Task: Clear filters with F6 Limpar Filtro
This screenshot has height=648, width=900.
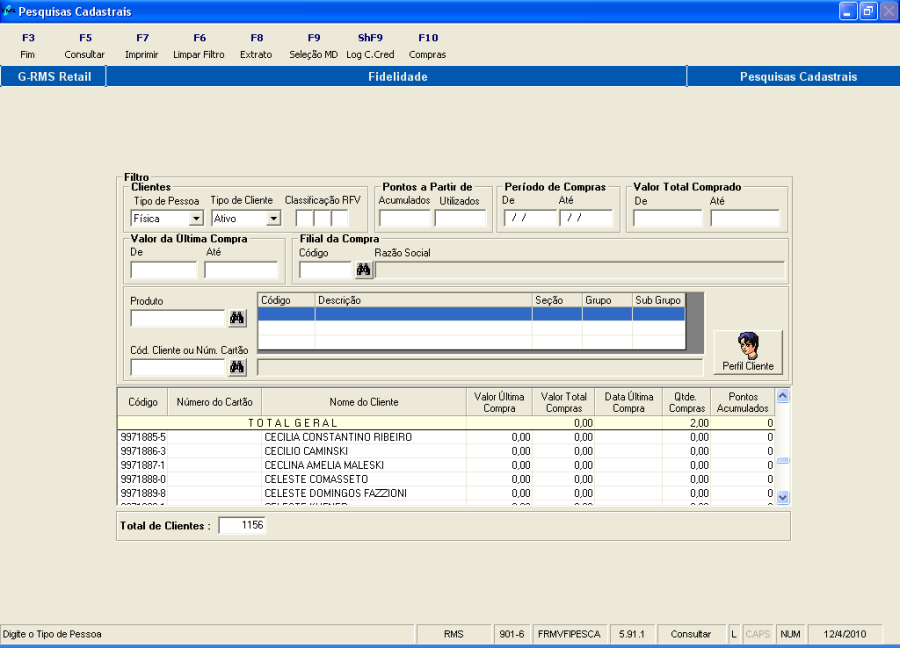Action: pos(199,46)
